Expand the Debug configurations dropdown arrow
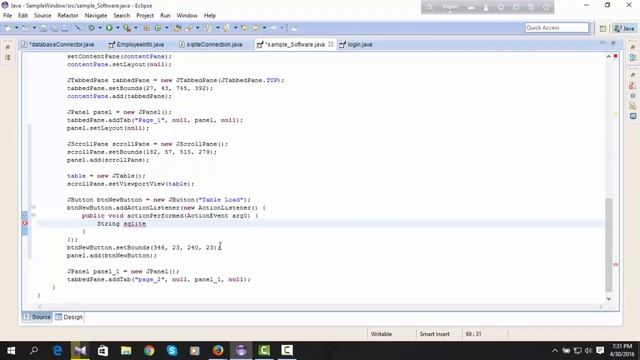This screenshot has height=360, width=640. coord(100,28)
